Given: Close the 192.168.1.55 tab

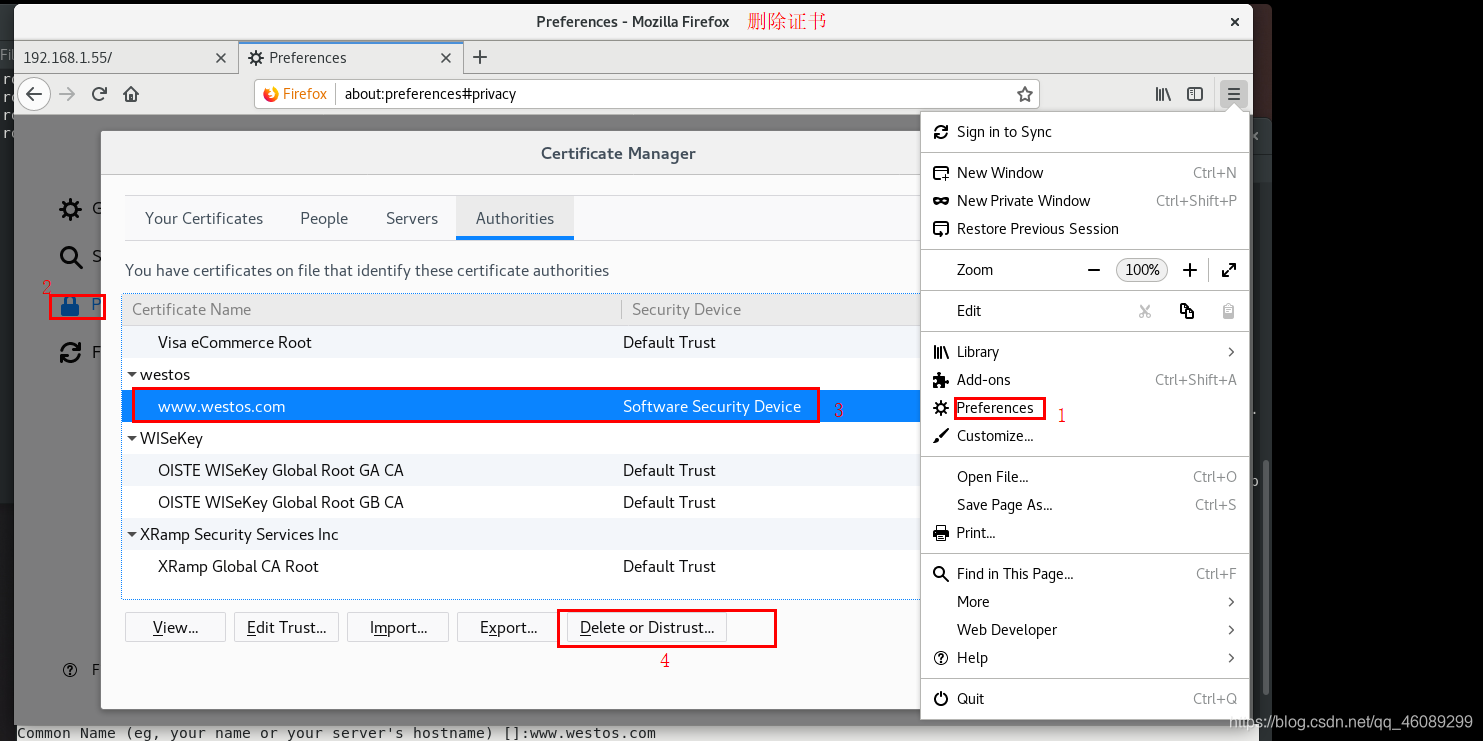Looking at the screenshot, I should (221, 58).
